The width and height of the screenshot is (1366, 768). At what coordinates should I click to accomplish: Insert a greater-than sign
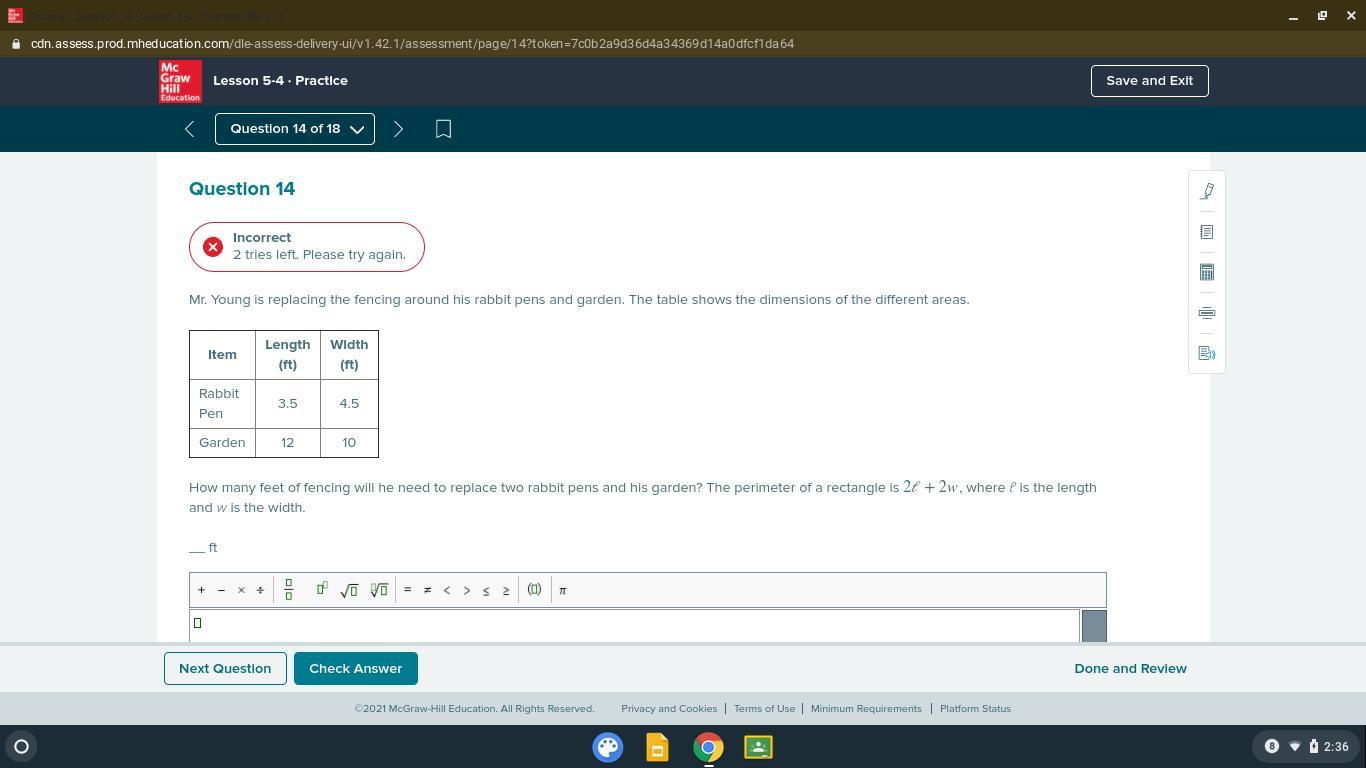tap(466, 590)
